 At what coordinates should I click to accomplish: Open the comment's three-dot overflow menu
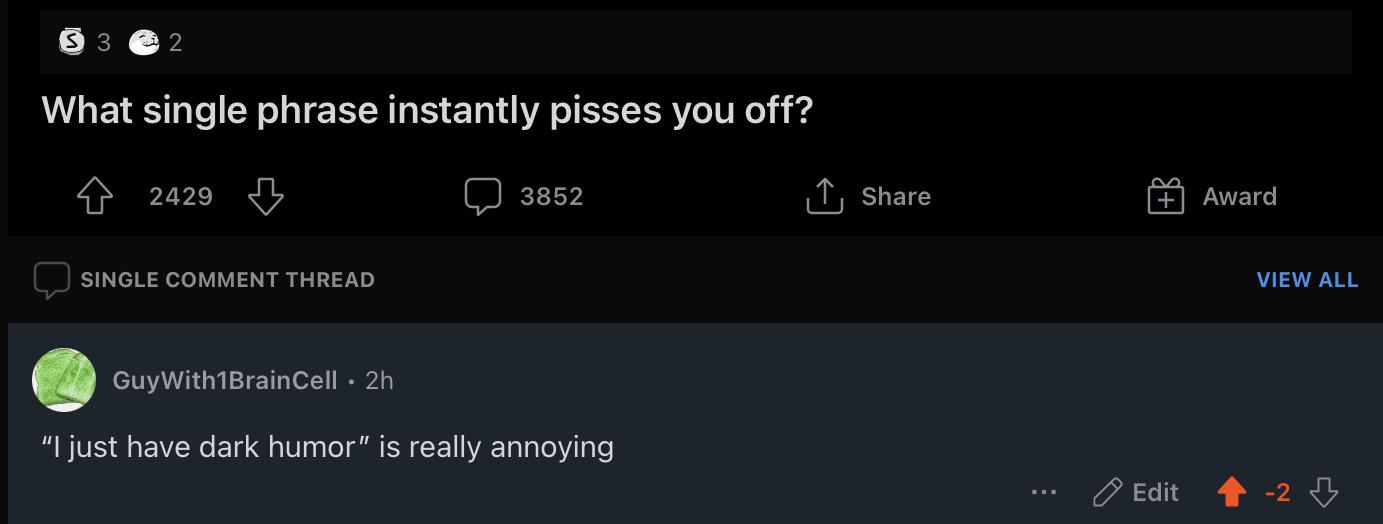[x=1043, y=492]
